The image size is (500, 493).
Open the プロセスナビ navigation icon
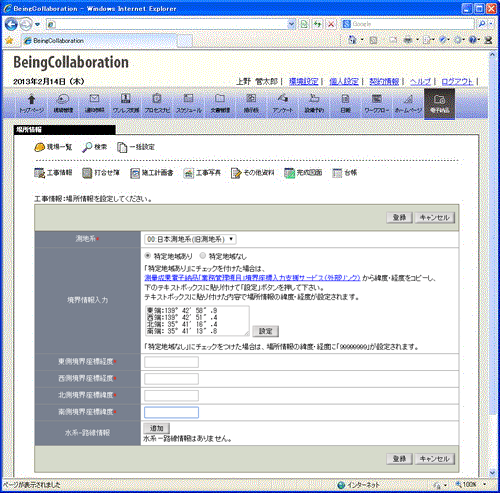(x=157, y=104)
